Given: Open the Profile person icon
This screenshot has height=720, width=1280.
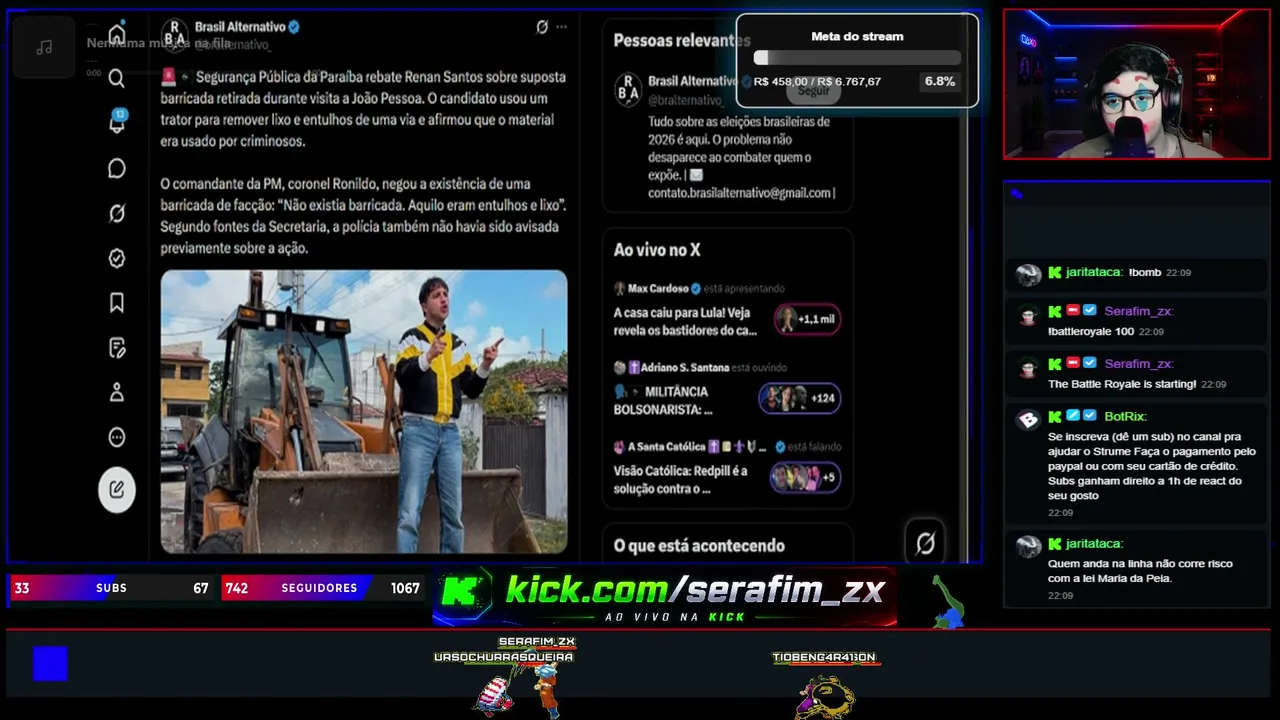Looking at the screenshot, I should (117, 392).
